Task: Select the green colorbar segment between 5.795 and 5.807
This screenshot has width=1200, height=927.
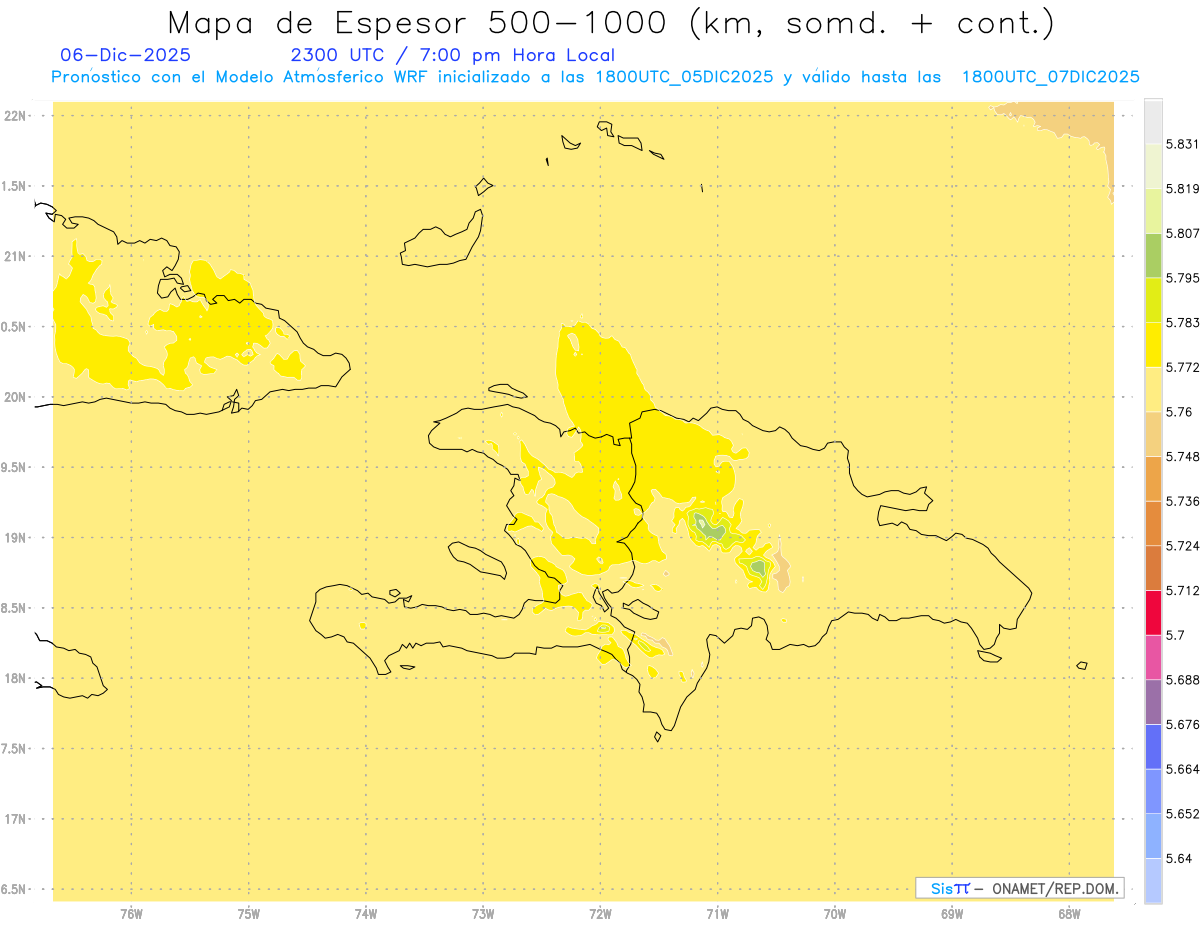Action: coord(1153,255)
